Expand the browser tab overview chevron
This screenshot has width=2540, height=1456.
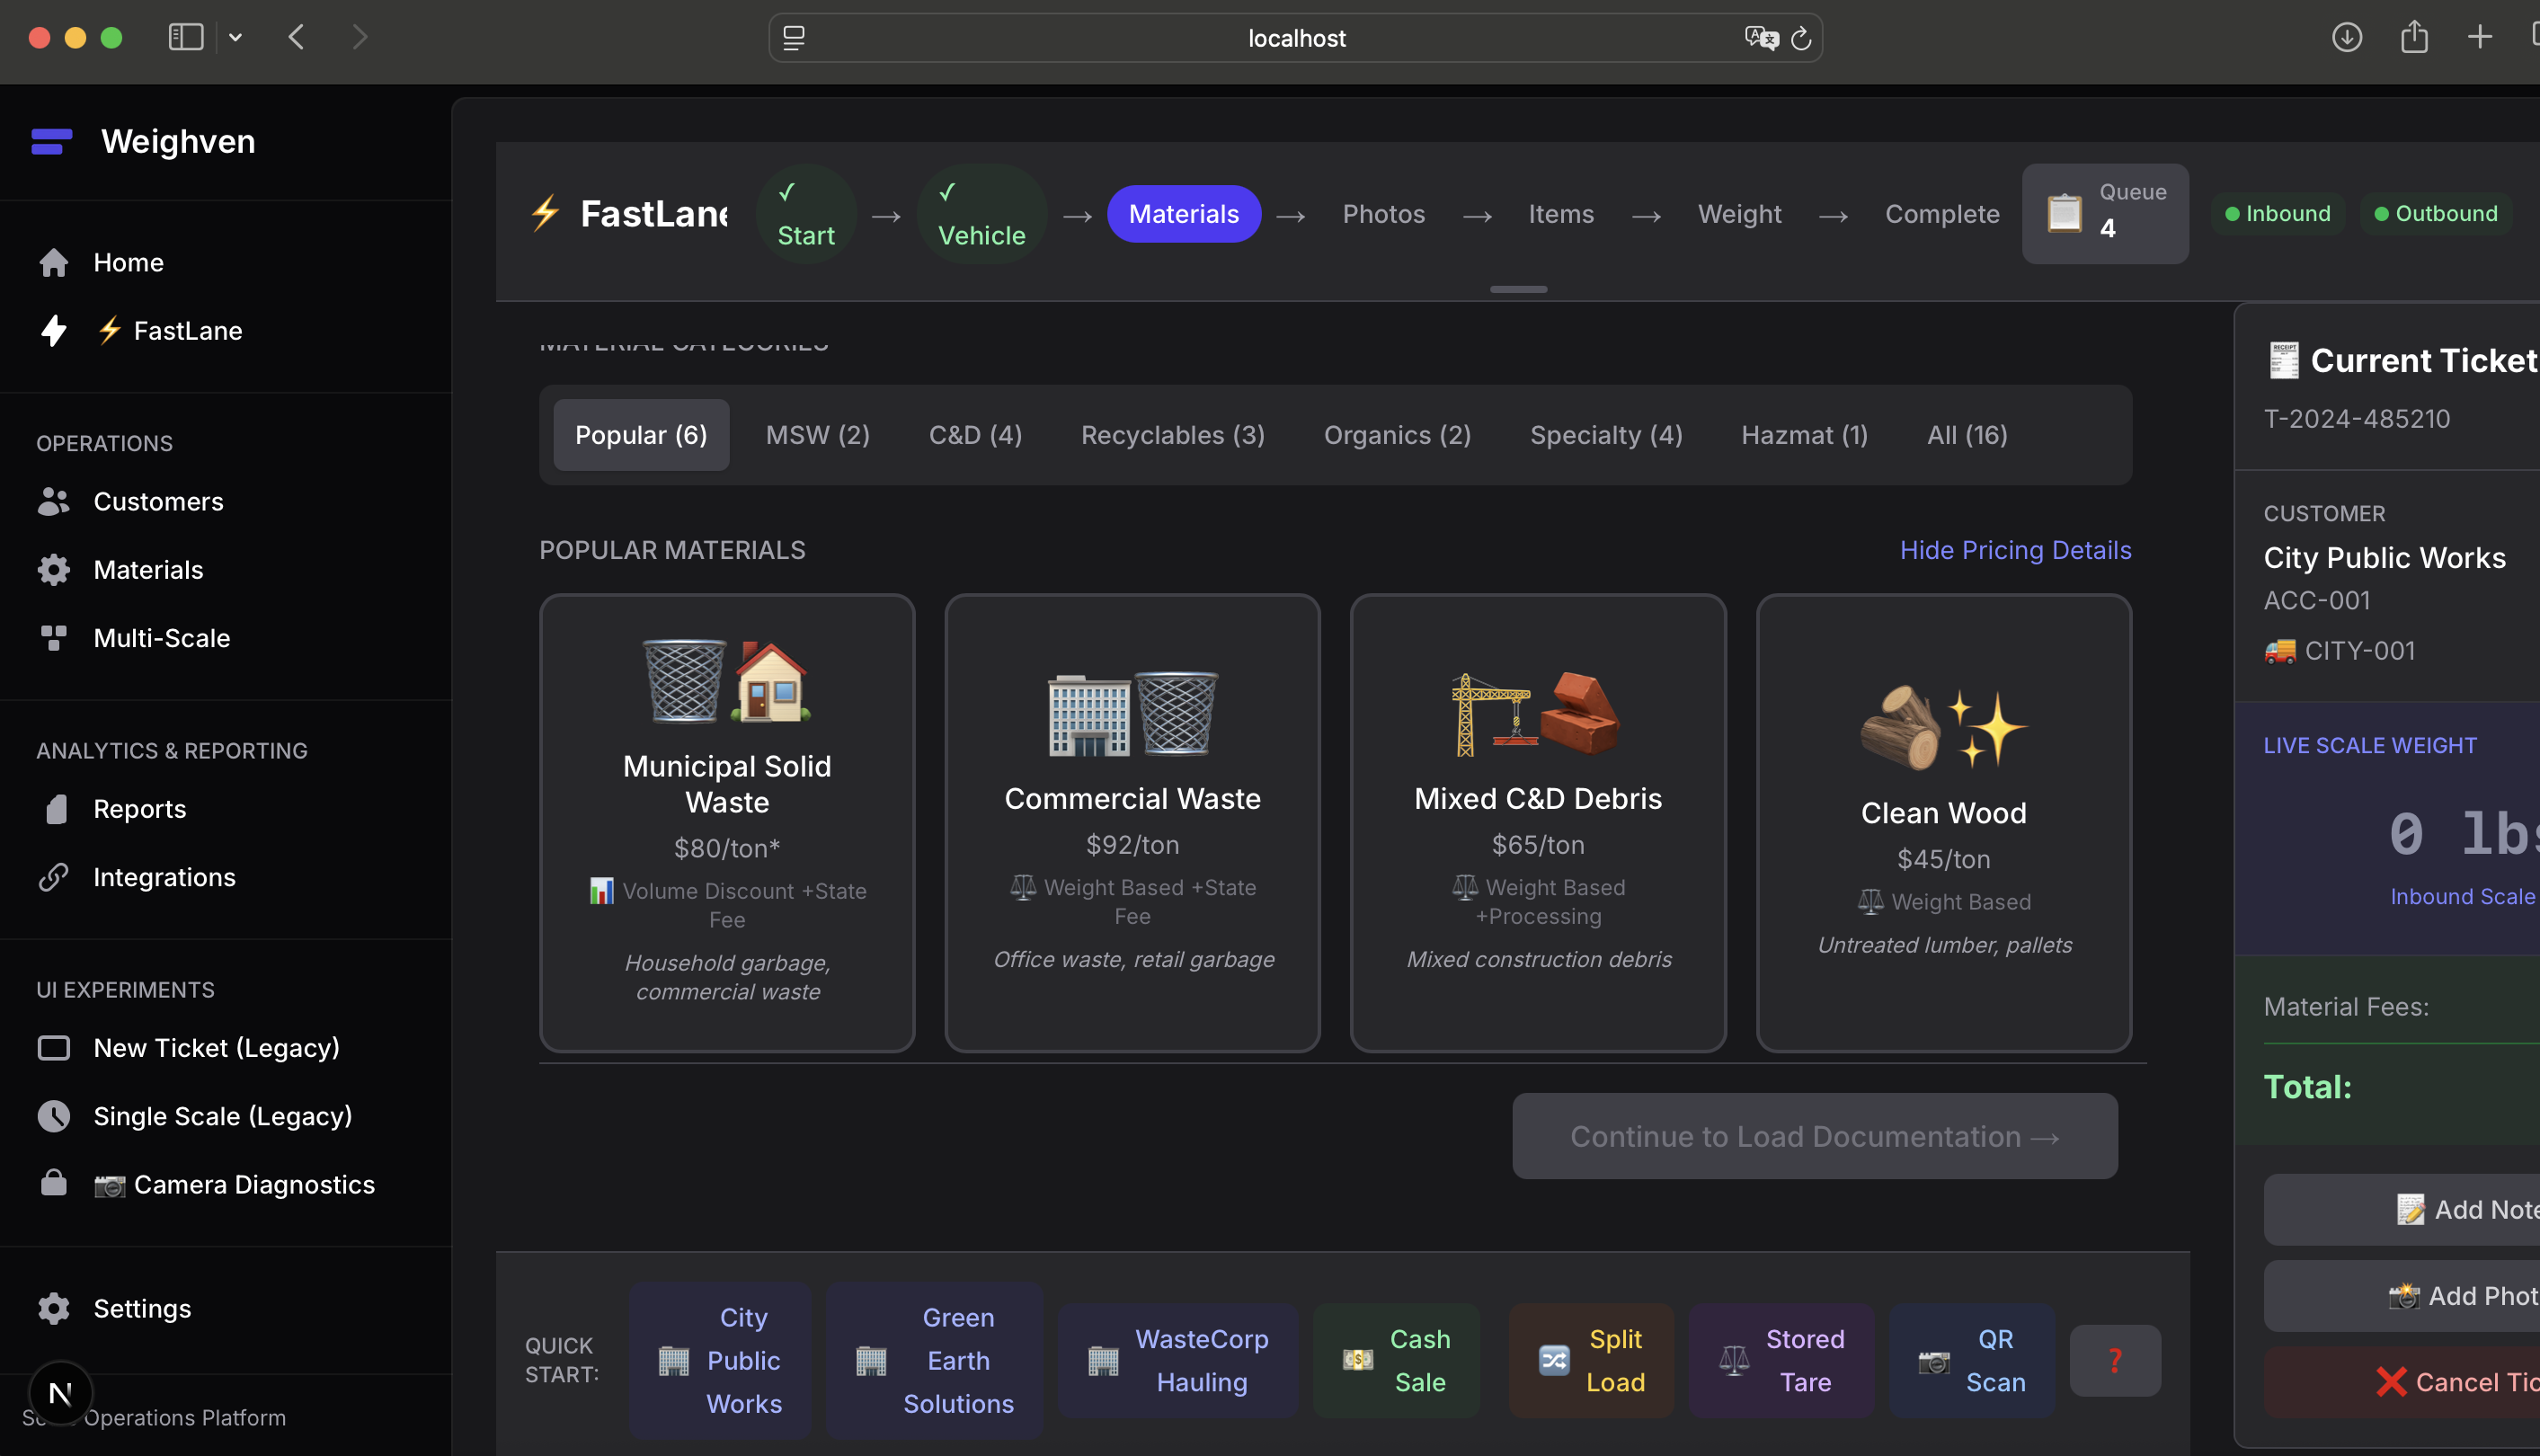coord(236,37)
